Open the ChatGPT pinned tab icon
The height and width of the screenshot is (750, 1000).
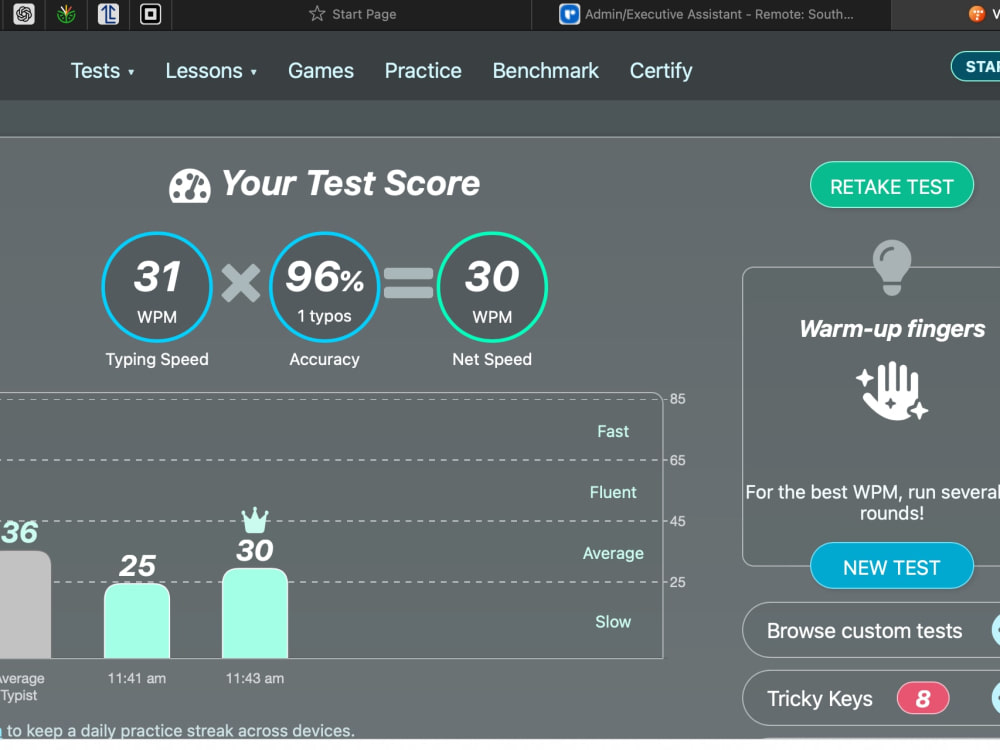coord(24,14)
